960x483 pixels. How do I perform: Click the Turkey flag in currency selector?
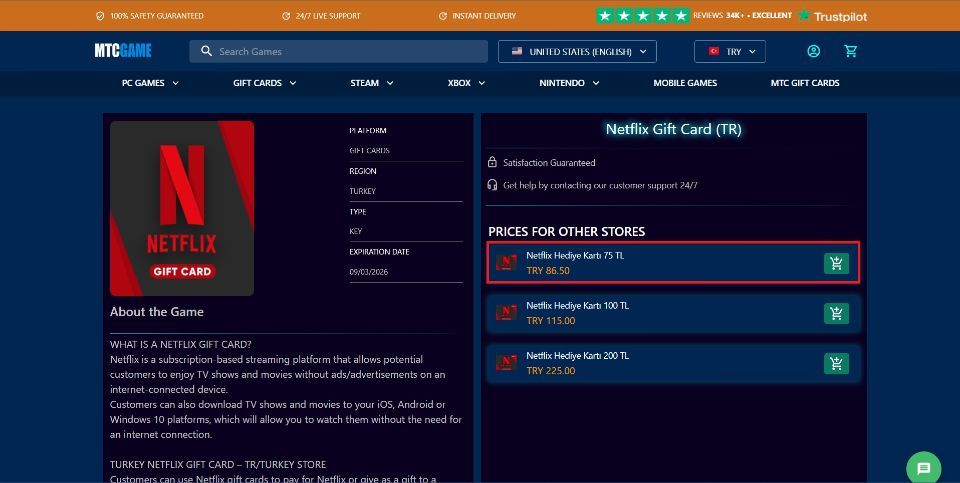coord(714,51)
